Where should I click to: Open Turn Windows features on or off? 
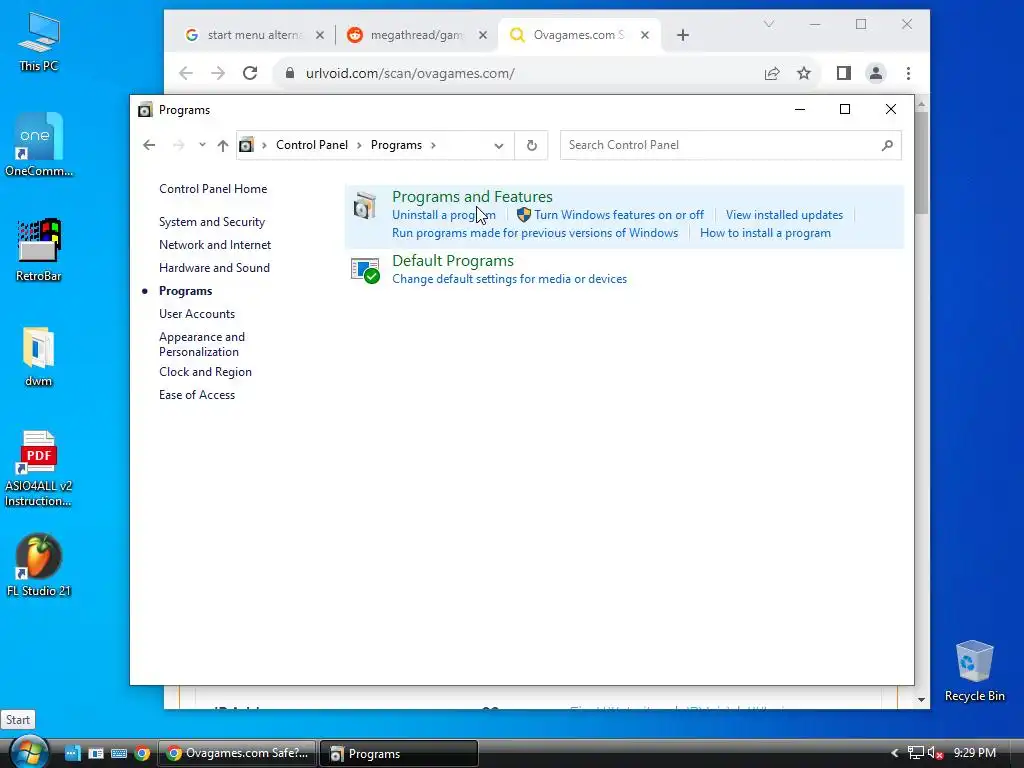[x=618, y=215]
